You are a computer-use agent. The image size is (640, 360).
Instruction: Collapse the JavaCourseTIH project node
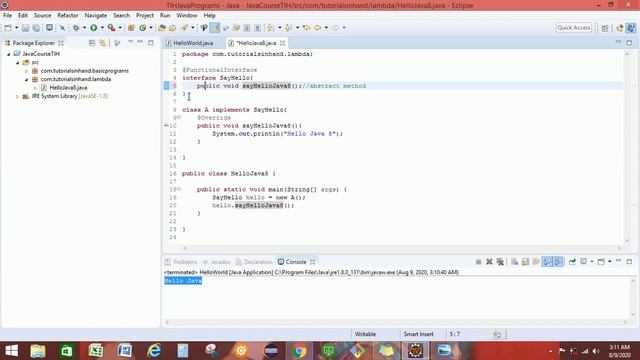pyautogui.click(x=9, y=54)
